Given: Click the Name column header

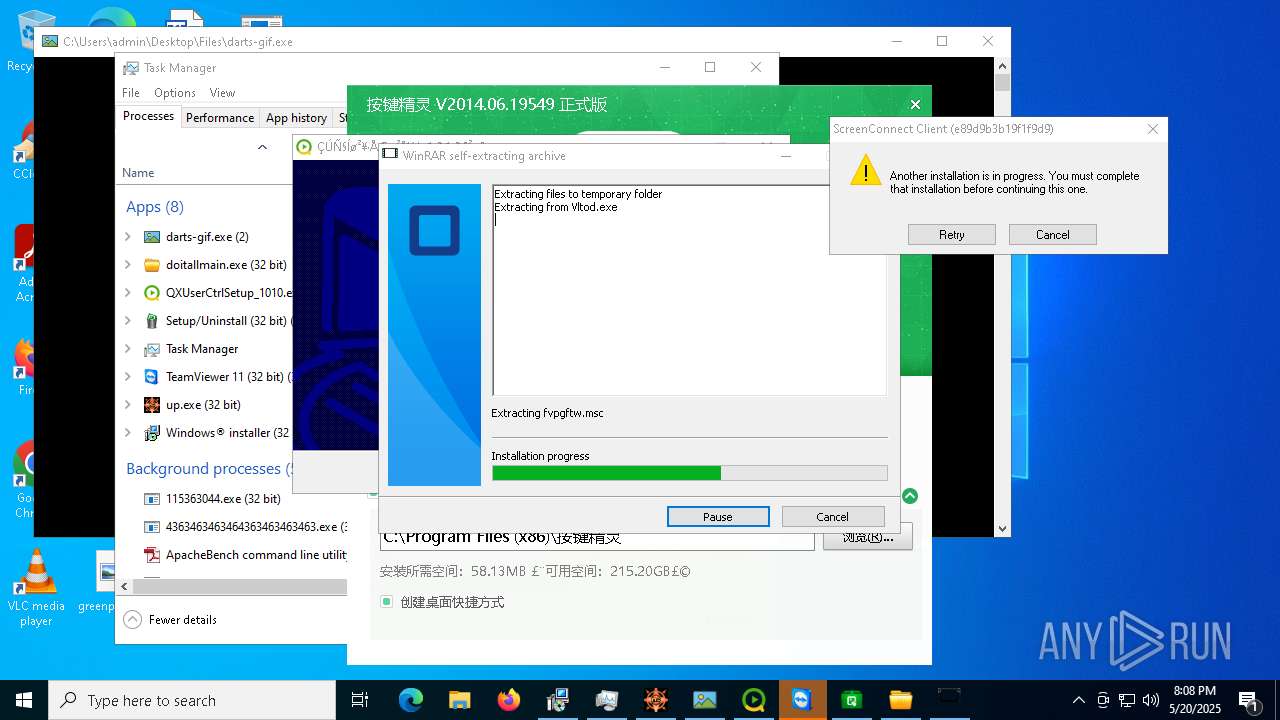Looking at the screenshot, I should [x=138, y=173].
